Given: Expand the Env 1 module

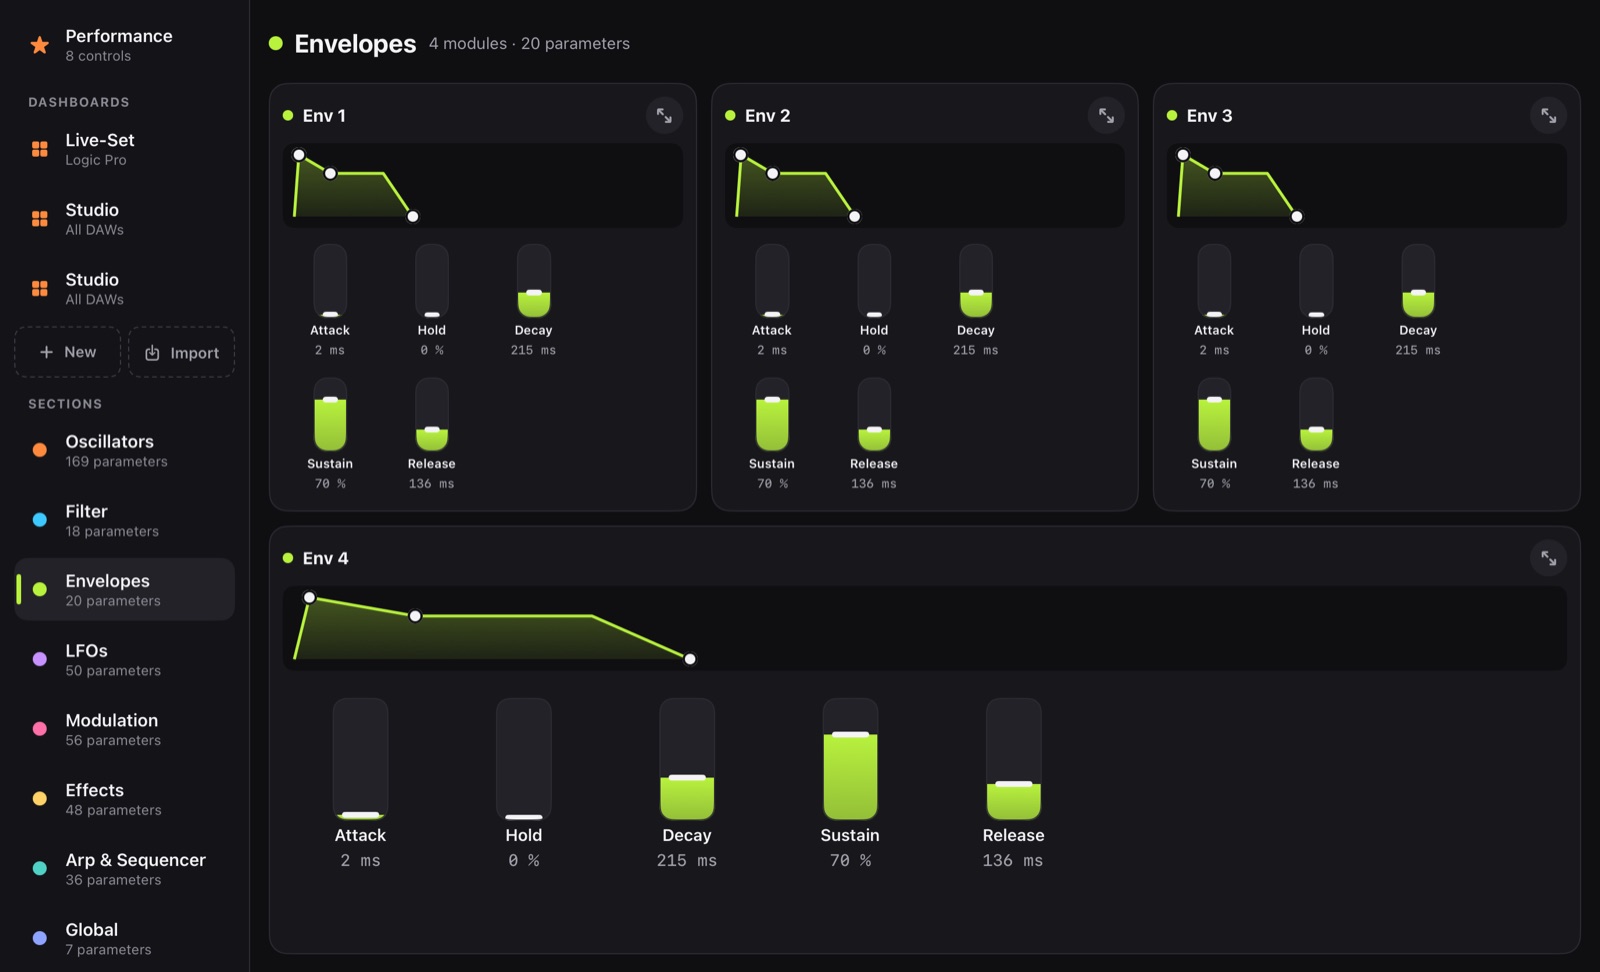Looking at the screenshot, I should pos(664,116).
